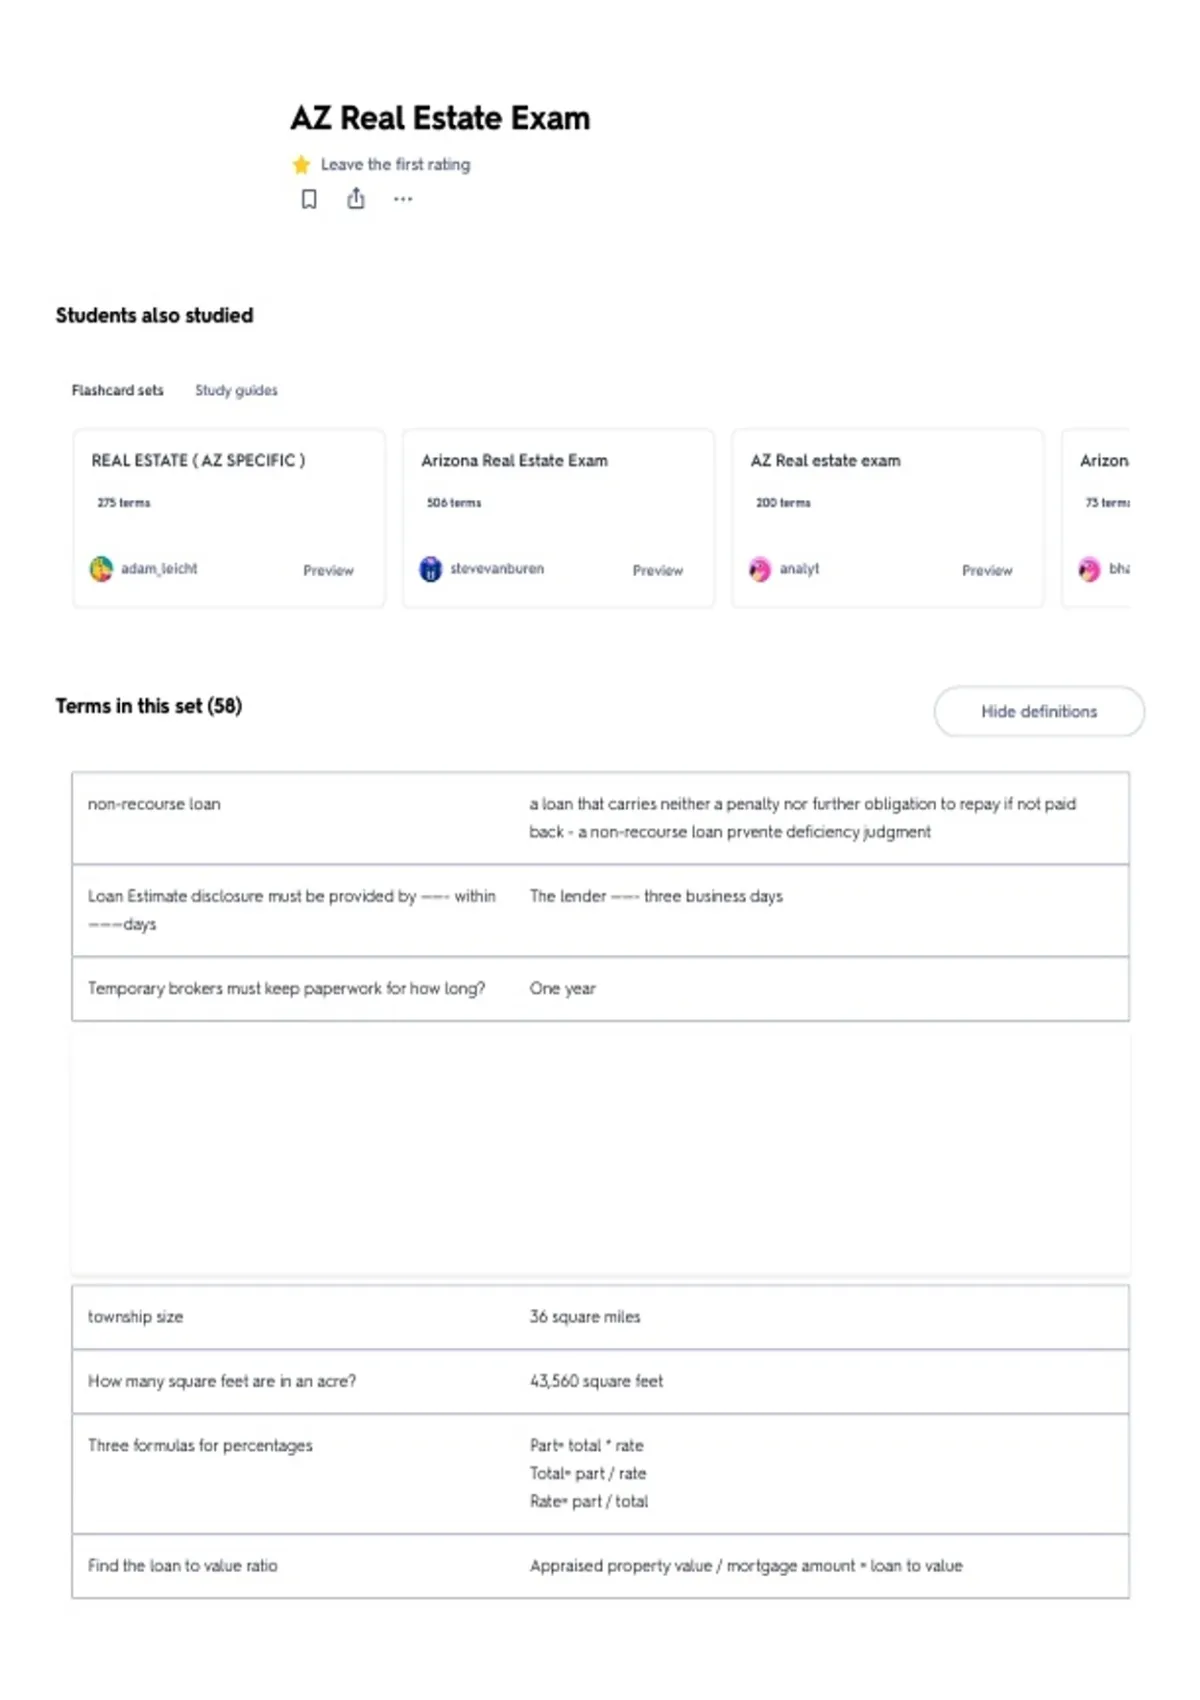The height and width of the screenshot is (1700, 1200).
Task: Preview the REAL ESTATE (AZ SPECIFIC) set
Action: 328,570
